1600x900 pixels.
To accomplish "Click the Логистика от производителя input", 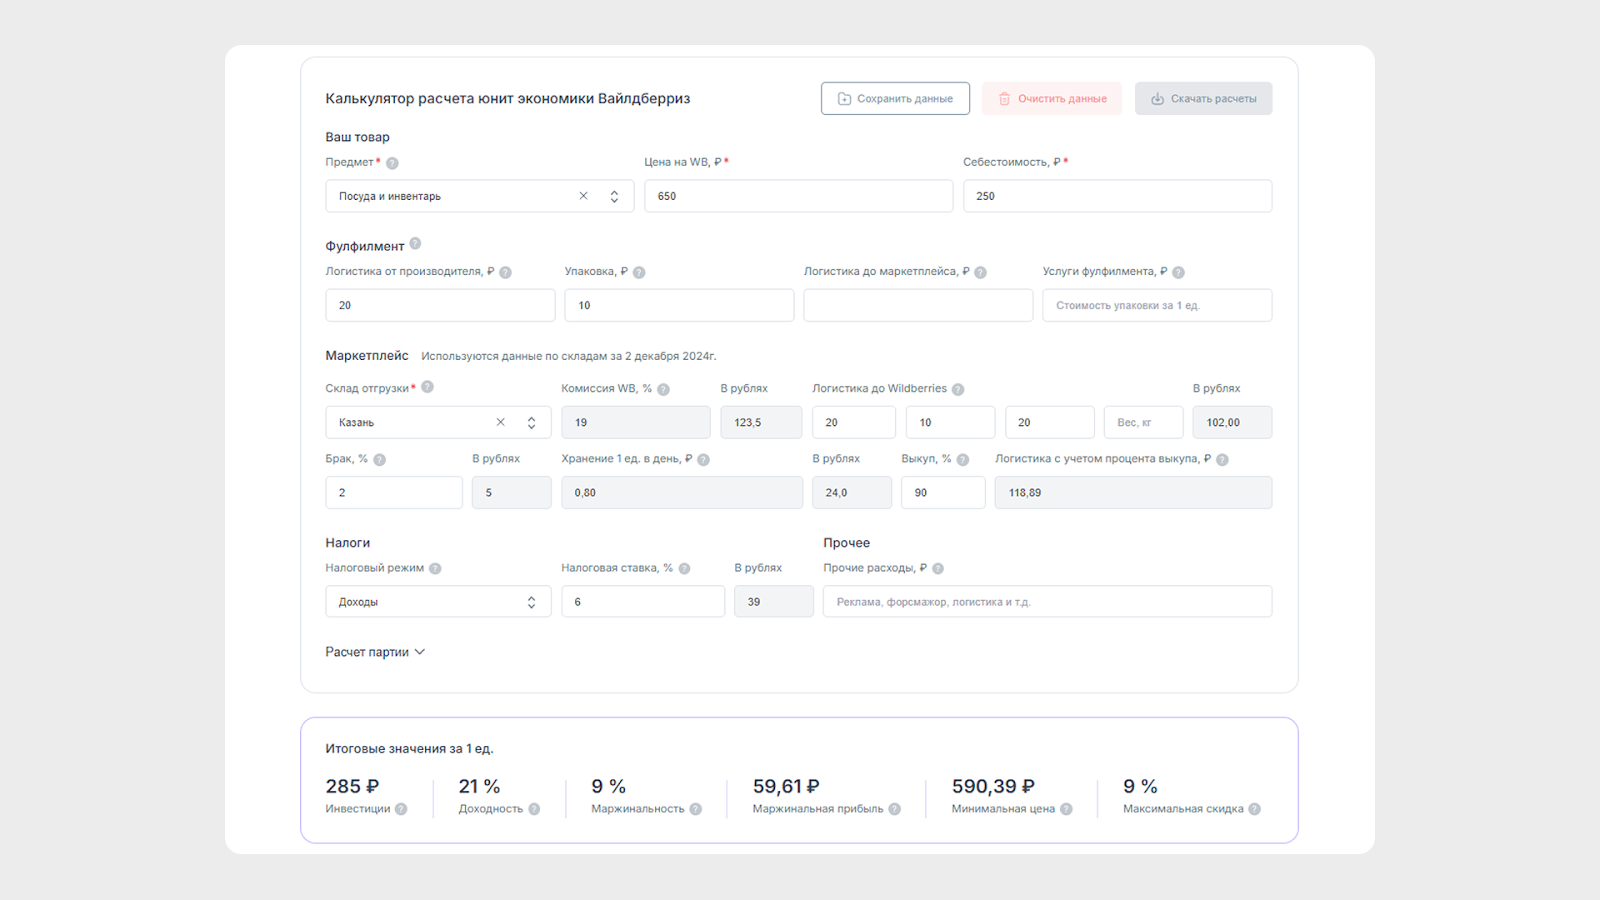I will tap(440, 305).
